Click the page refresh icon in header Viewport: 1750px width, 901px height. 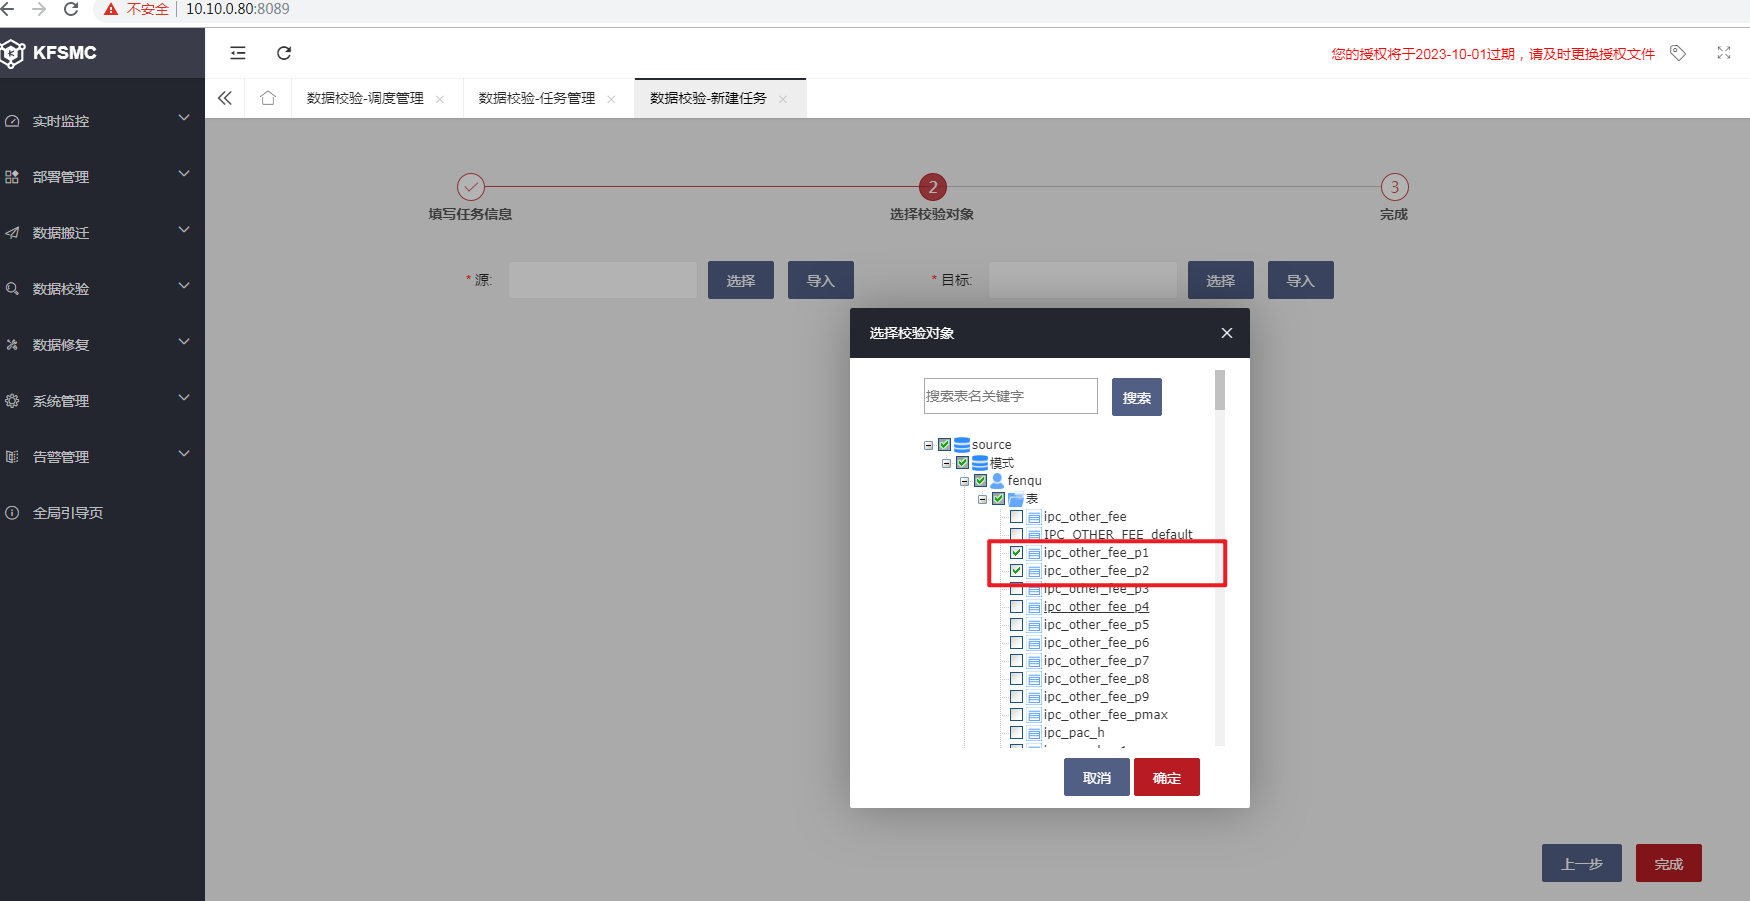pyautogui.click(x=284, y=53)
